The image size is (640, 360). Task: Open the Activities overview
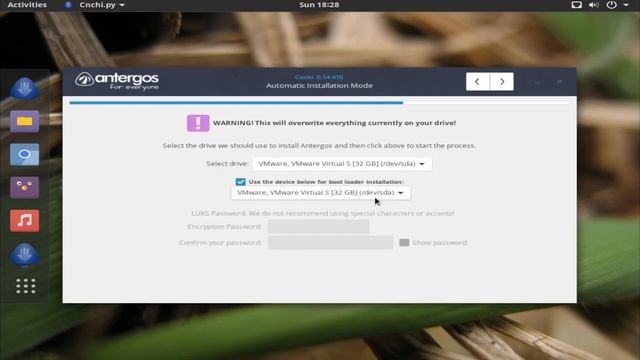click(27, 5)
